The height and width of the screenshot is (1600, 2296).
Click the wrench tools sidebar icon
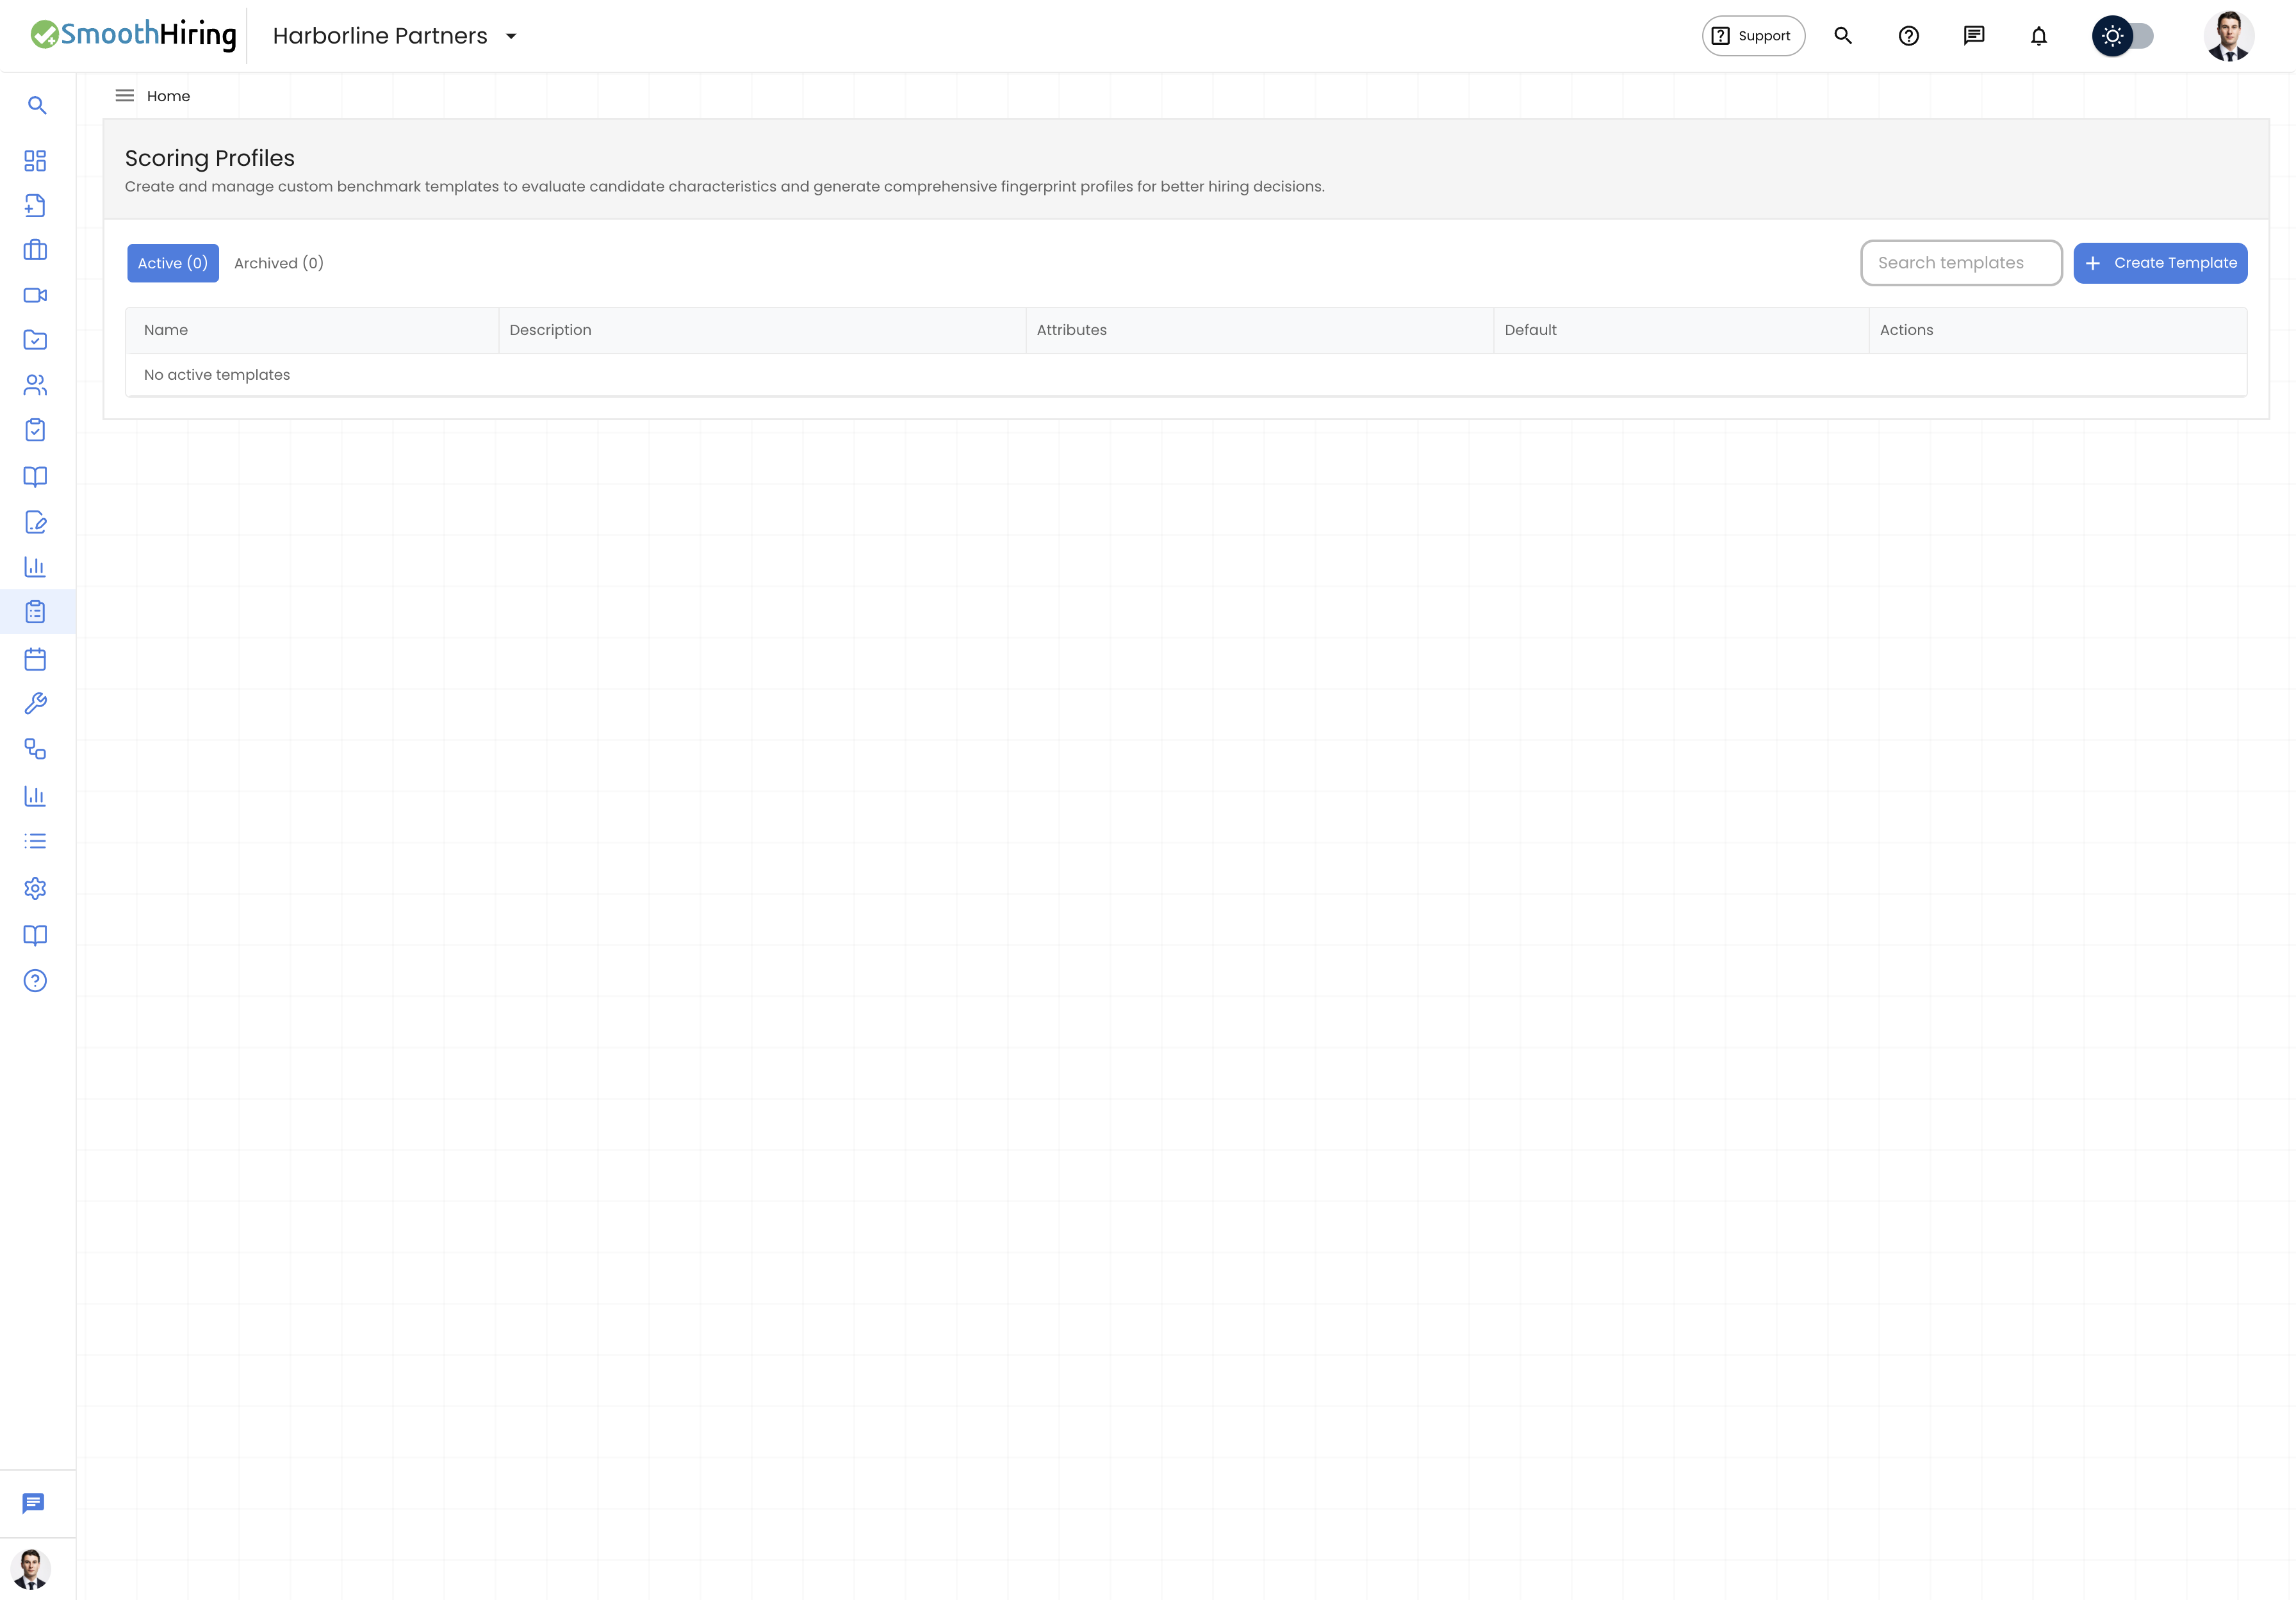pyautogui.click(x=35, y=704)
